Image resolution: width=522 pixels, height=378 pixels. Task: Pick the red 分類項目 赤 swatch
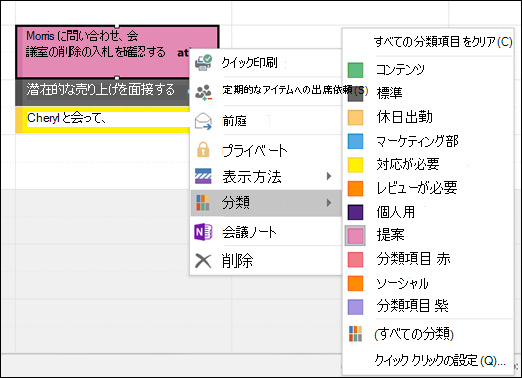355,259
